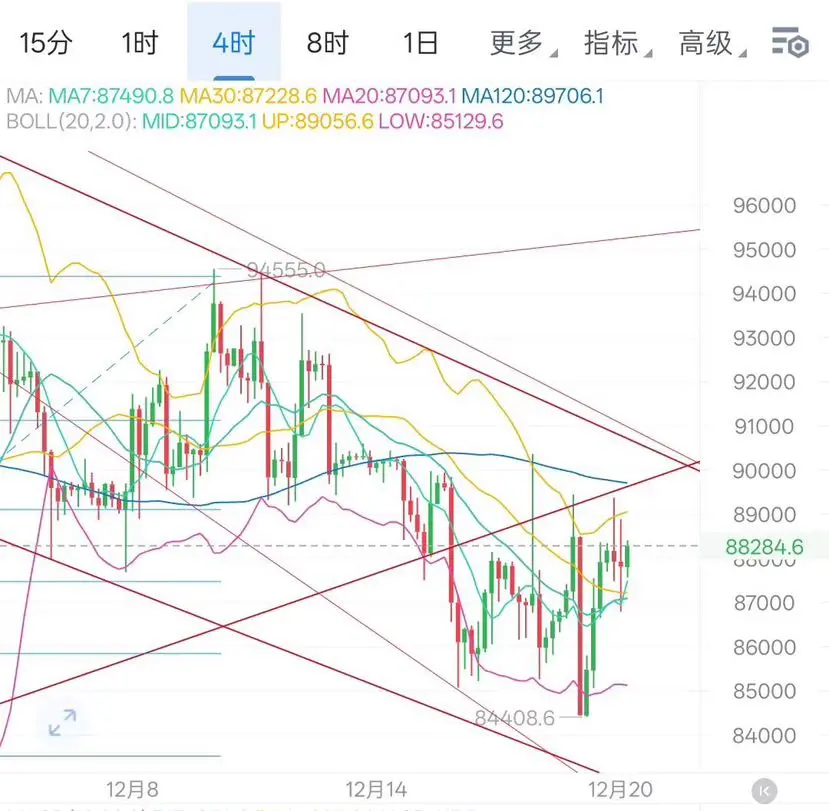
Task: Click the 95000 price axis label
Action: (764, 250)
